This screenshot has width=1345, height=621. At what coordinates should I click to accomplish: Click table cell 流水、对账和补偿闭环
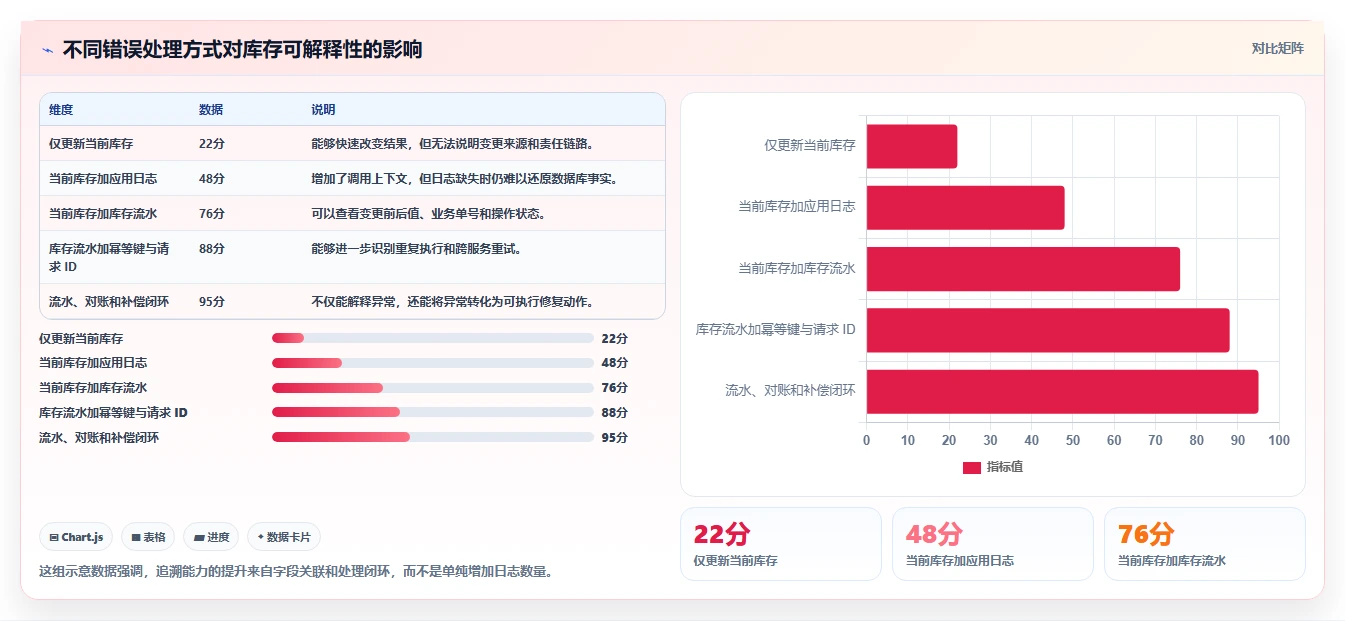(109, 301)
